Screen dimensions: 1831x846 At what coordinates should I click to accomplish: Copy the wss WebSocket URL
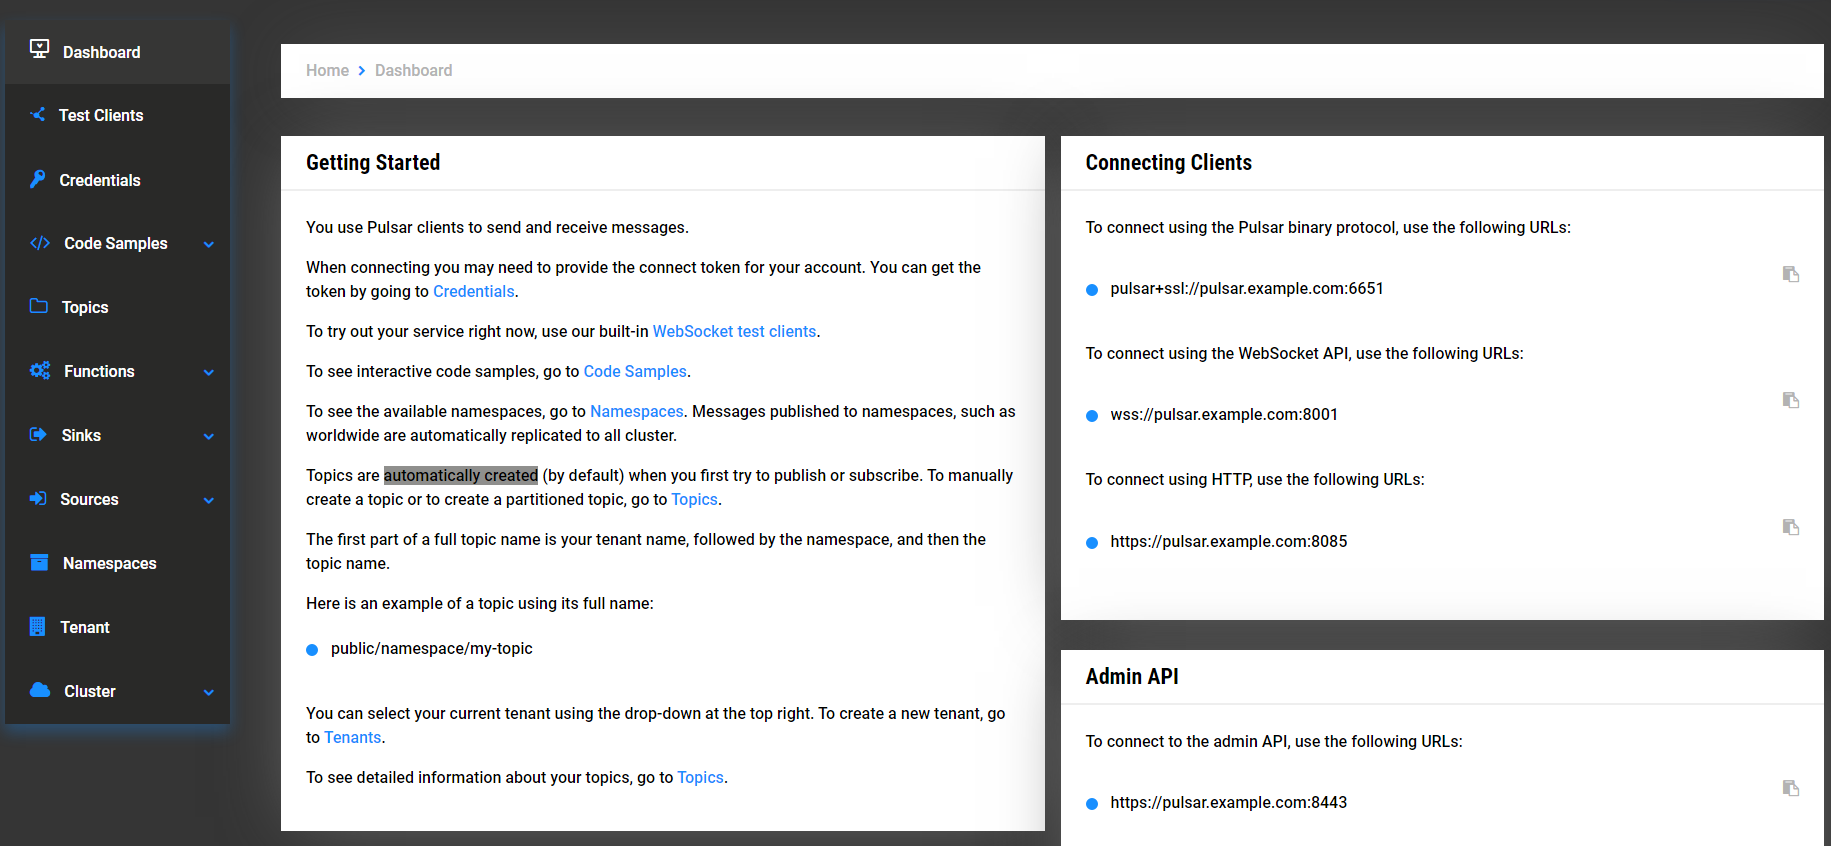(x=1791, y=400)
